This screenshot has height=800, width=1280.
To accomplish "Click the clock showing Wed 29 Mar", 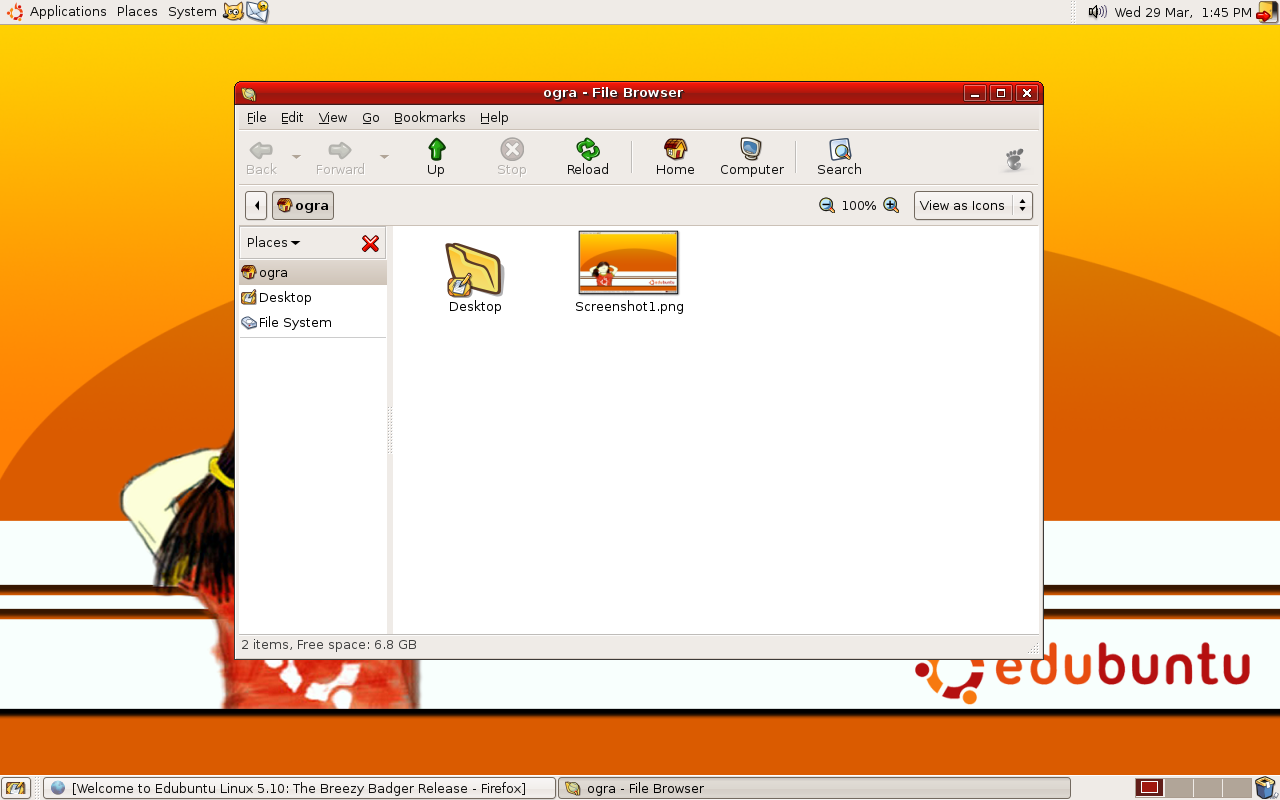I will [x=1182, y=12].
